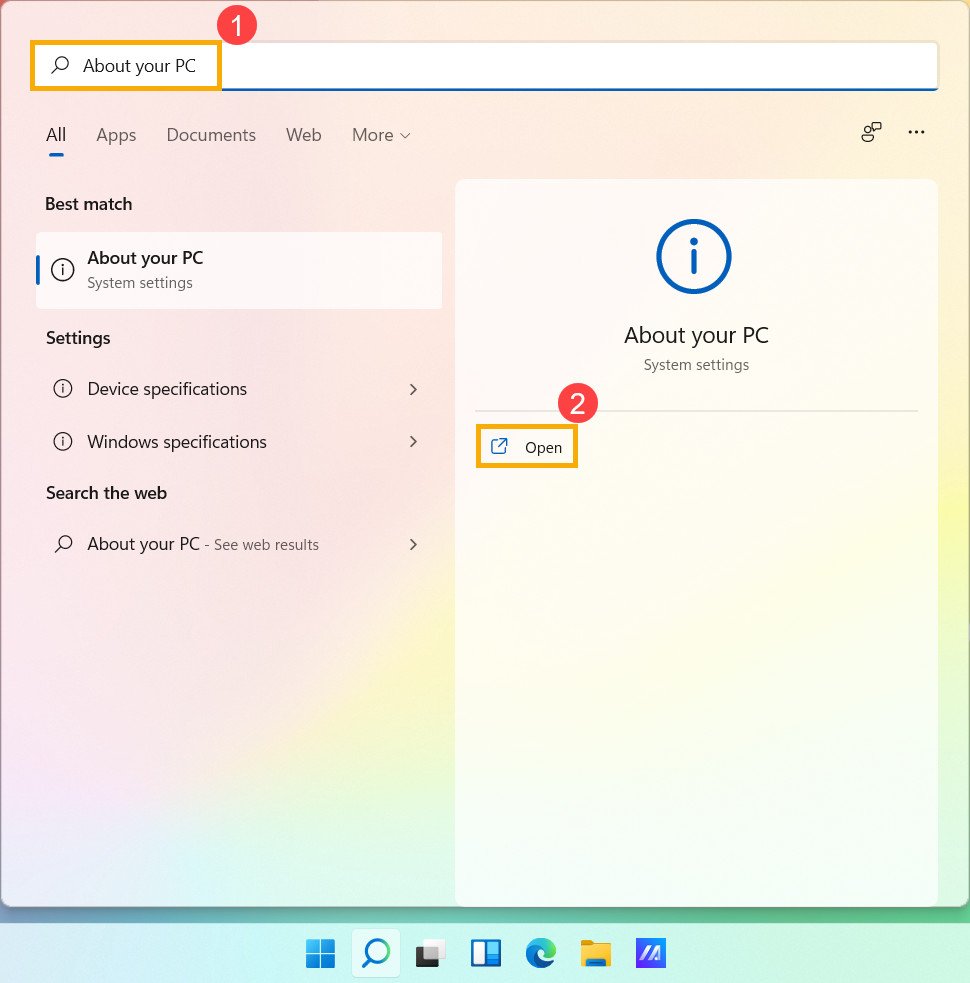Switch to the Web tab
The height and width of the screenshot is (983, 970).
[303, 135]
